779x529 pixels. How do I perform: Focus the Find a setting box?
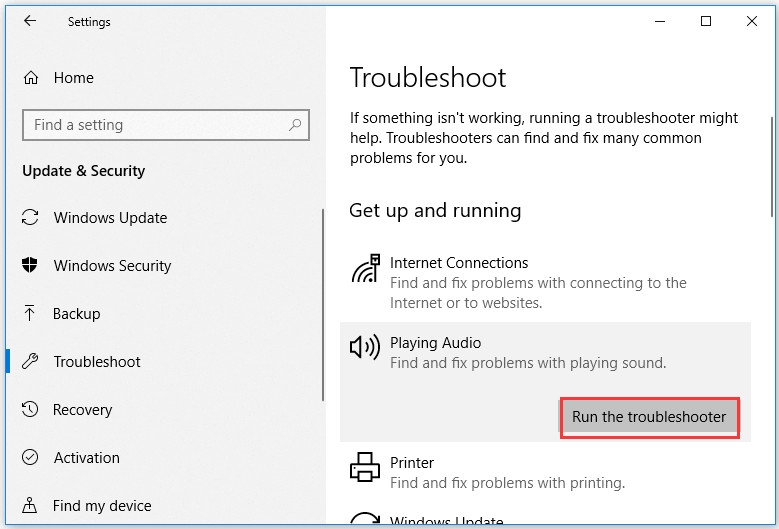155,125
